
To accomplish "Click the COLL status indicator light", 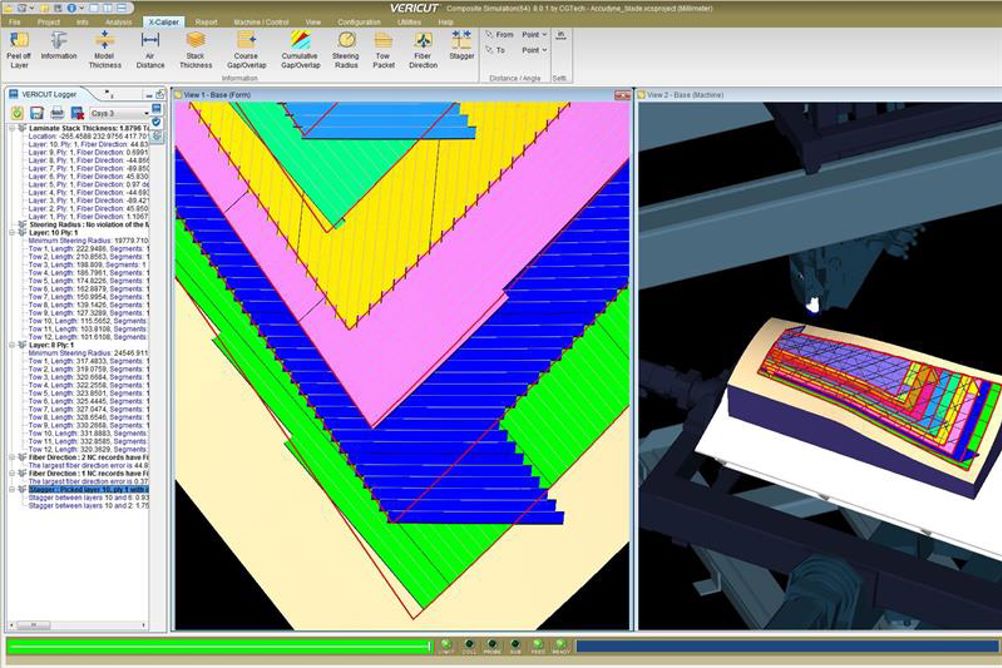I will (x=469, y=646).
